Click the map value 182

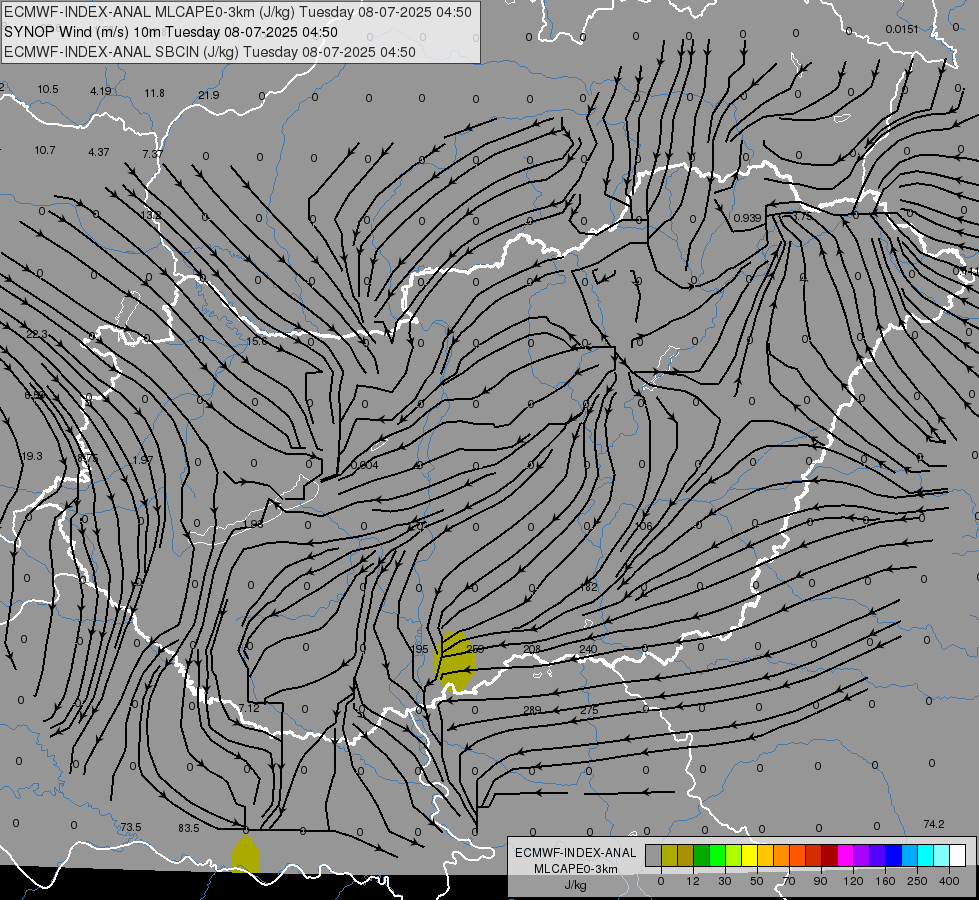click(x=589, y=587)
